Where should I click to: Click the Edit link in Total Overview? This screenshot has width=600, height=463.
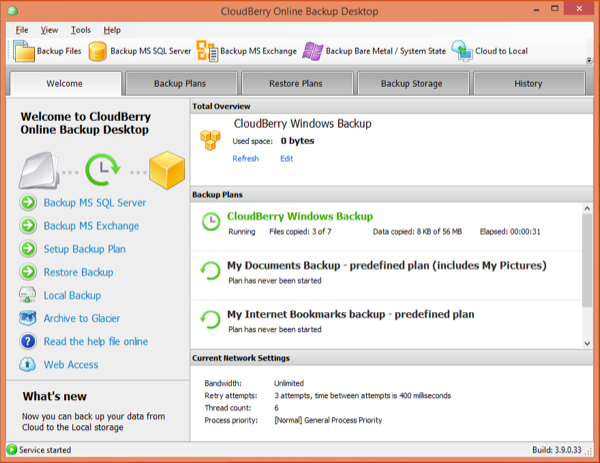pos(287,158)
